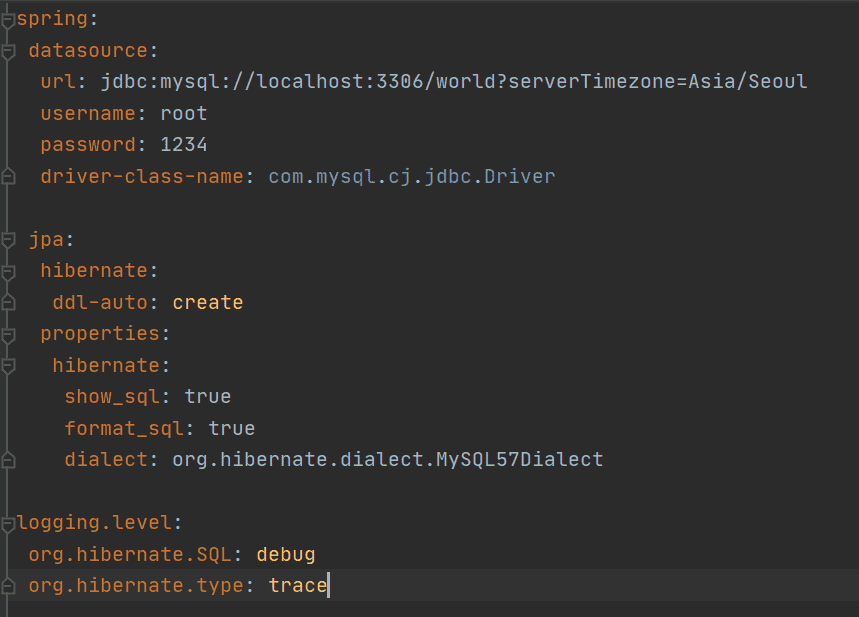
Task: Click the com.mysql.cj.jdbc.Driver value
Action: pos(412,177)
